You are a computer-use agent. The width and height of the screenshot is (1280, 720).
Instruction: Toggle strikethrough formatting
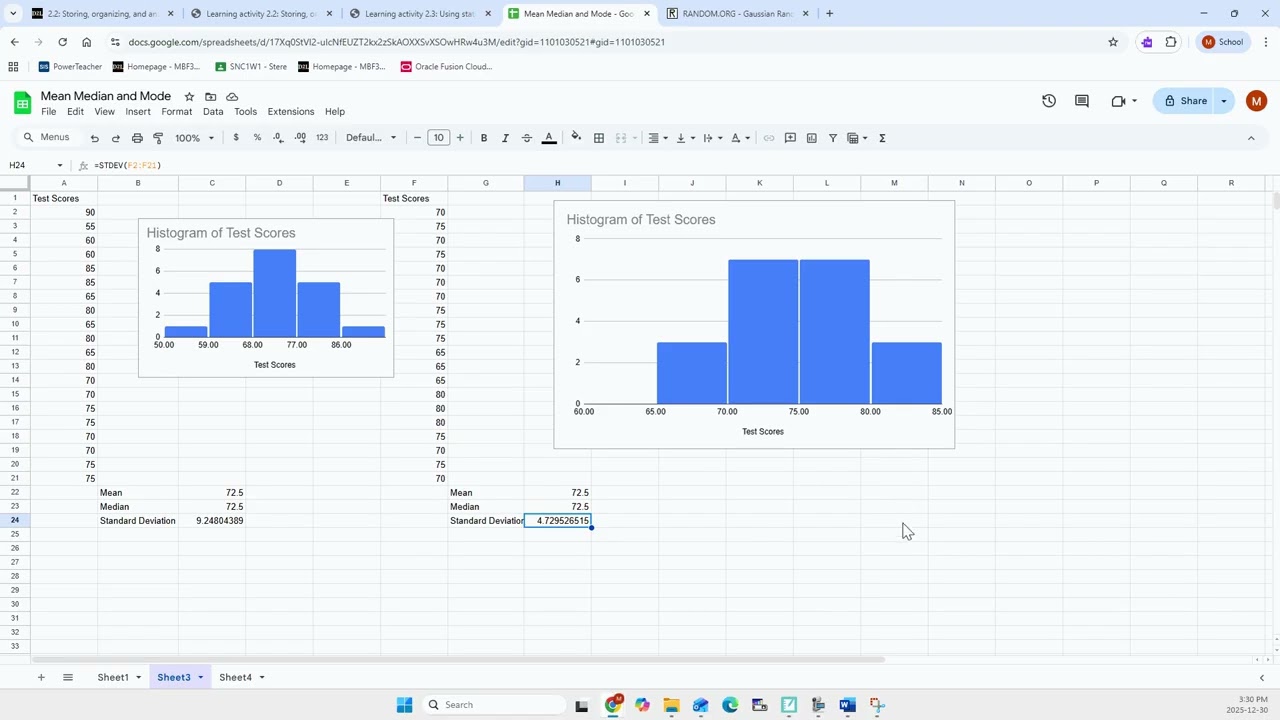coord(527,138)
